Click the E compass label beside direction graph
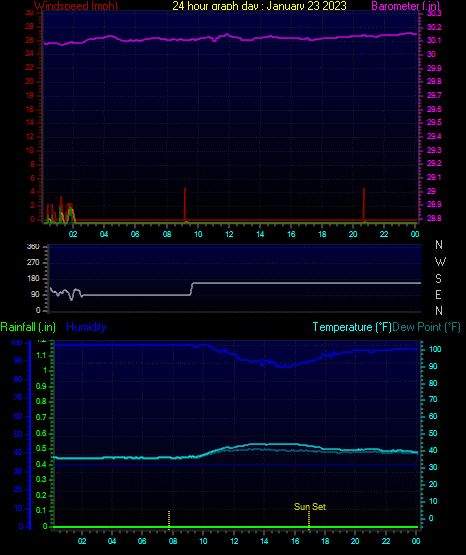 click(x=438, y=294)
